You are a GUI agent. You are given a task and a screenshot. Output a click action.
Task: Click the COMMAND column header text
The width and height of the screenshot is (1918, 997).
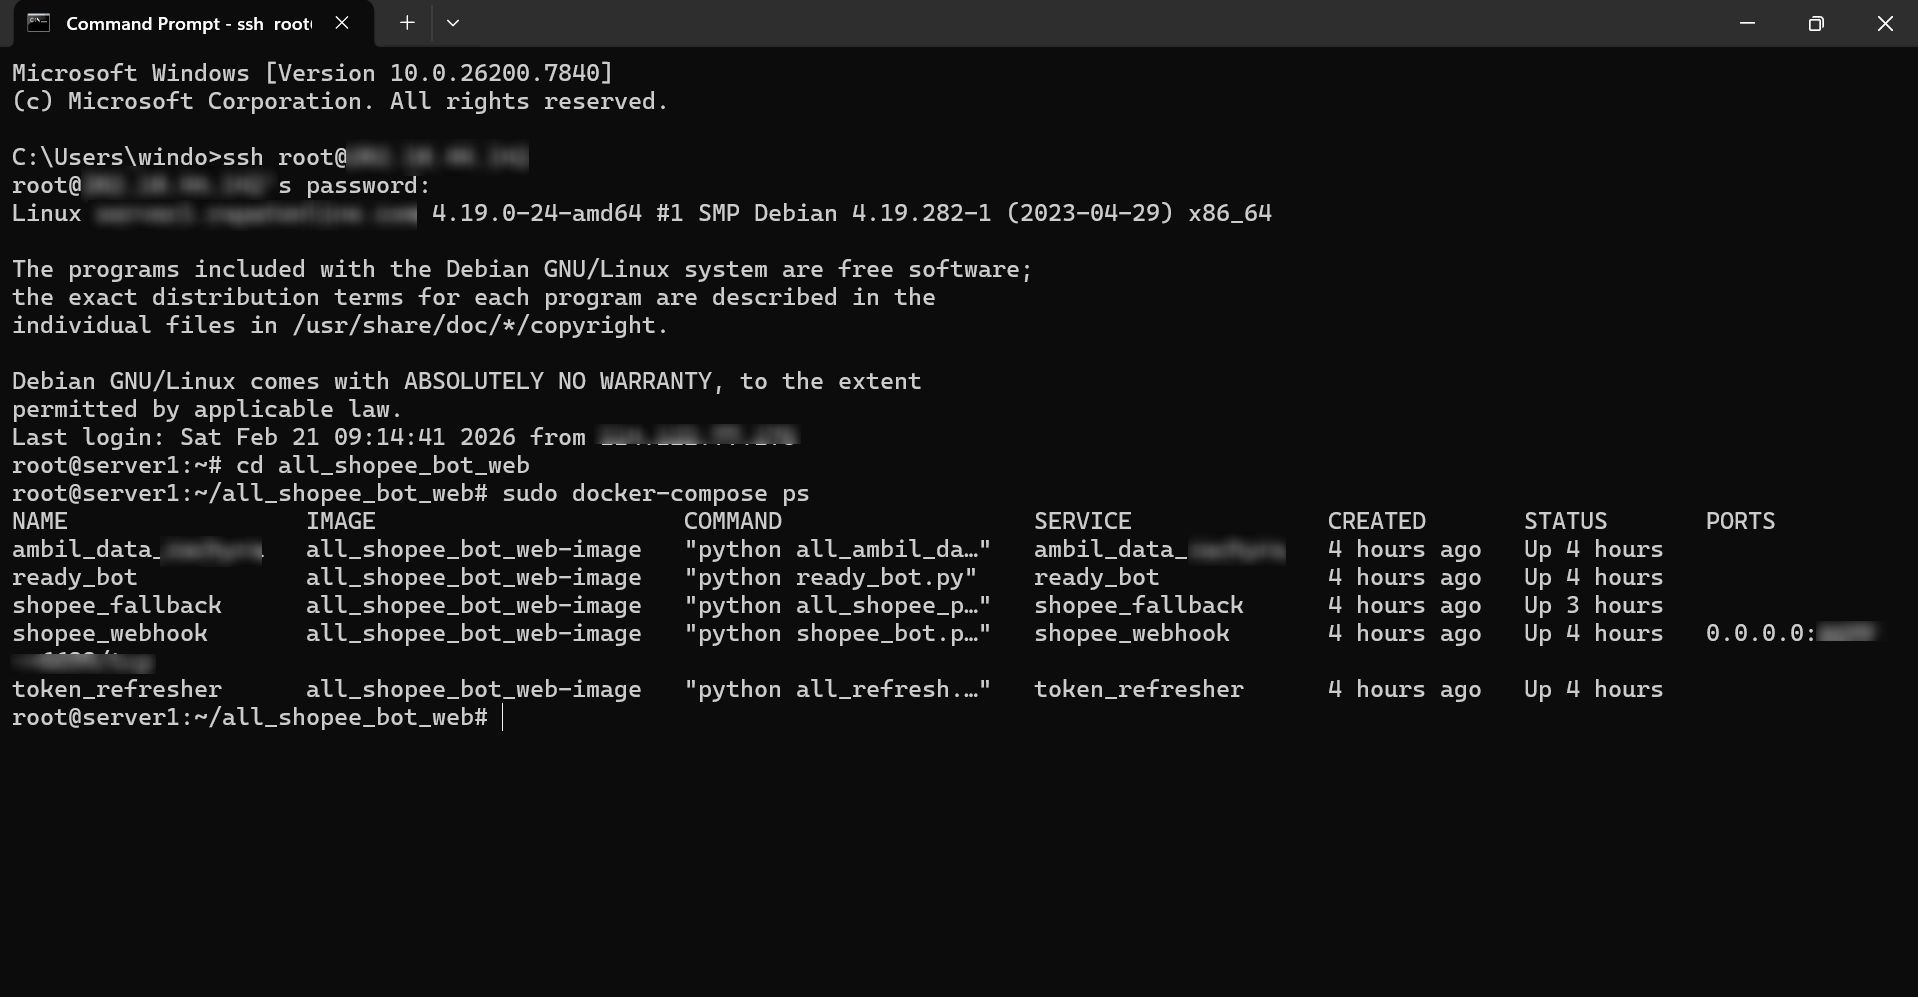[733, 522]
